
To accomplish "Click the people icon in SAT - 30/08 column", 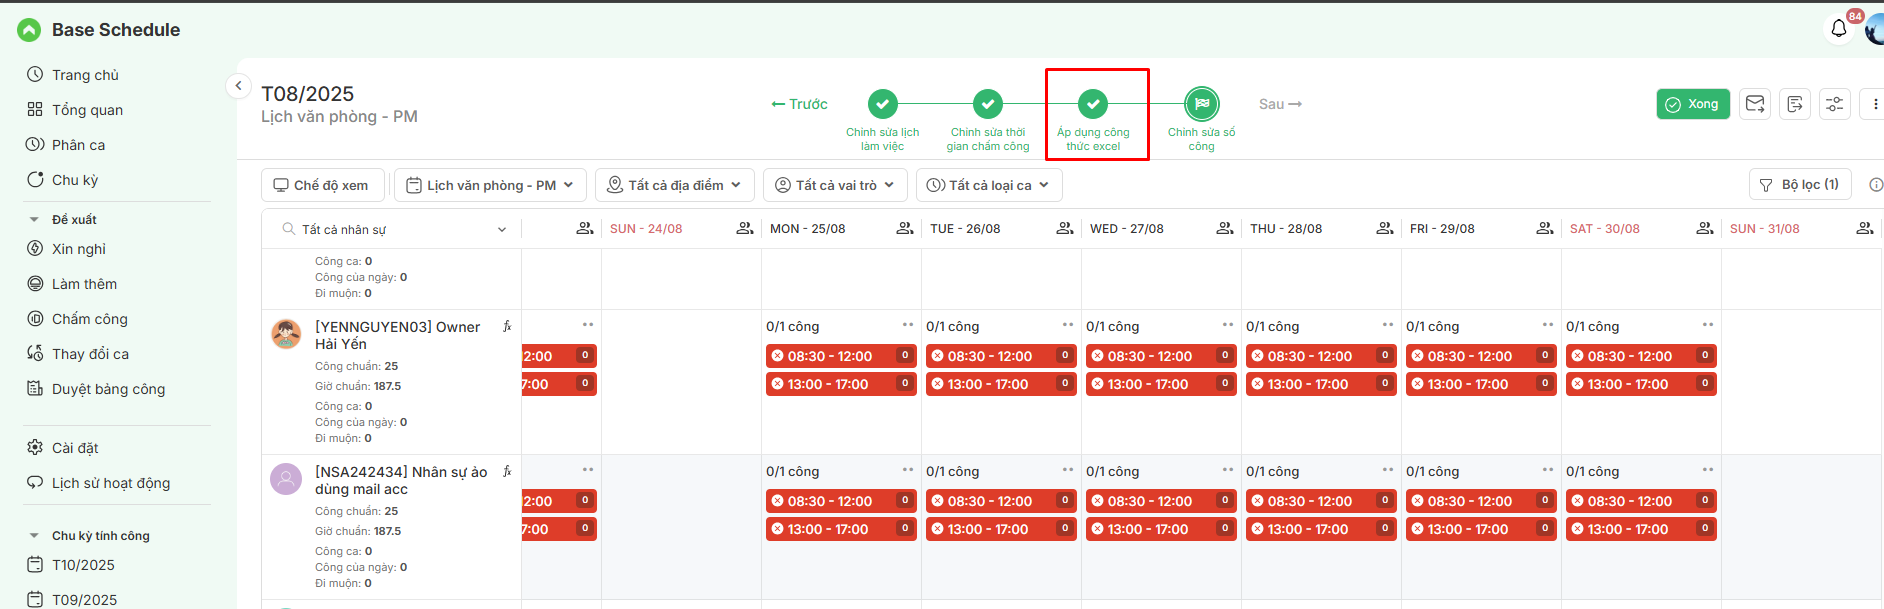I will pos(1705,229).
